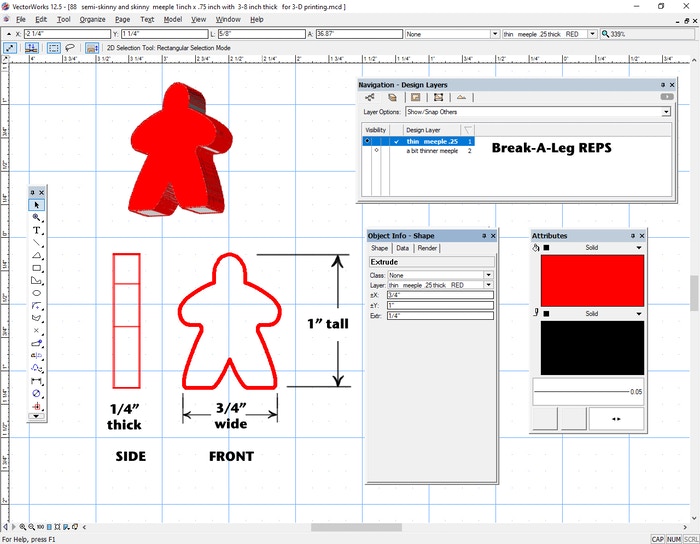The image size is (700, 544).
Task: Sort by Visibility column header
Action: pos(375,130)
